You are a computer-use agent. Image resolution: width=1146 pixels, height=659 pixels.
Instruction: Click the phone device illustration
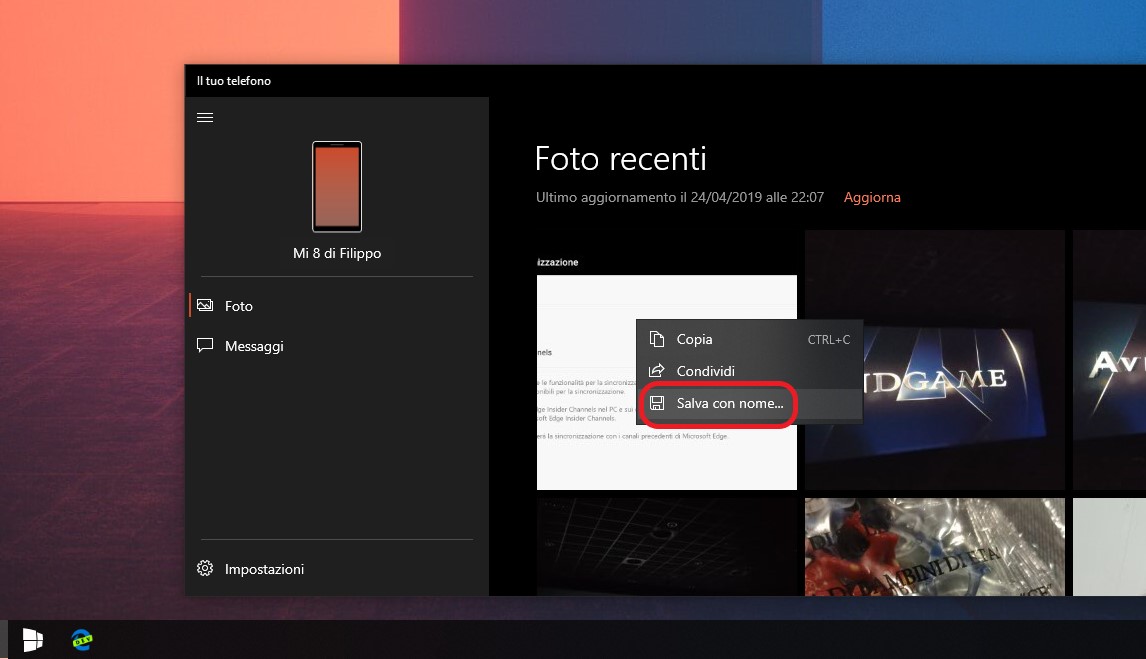(337, 186)
